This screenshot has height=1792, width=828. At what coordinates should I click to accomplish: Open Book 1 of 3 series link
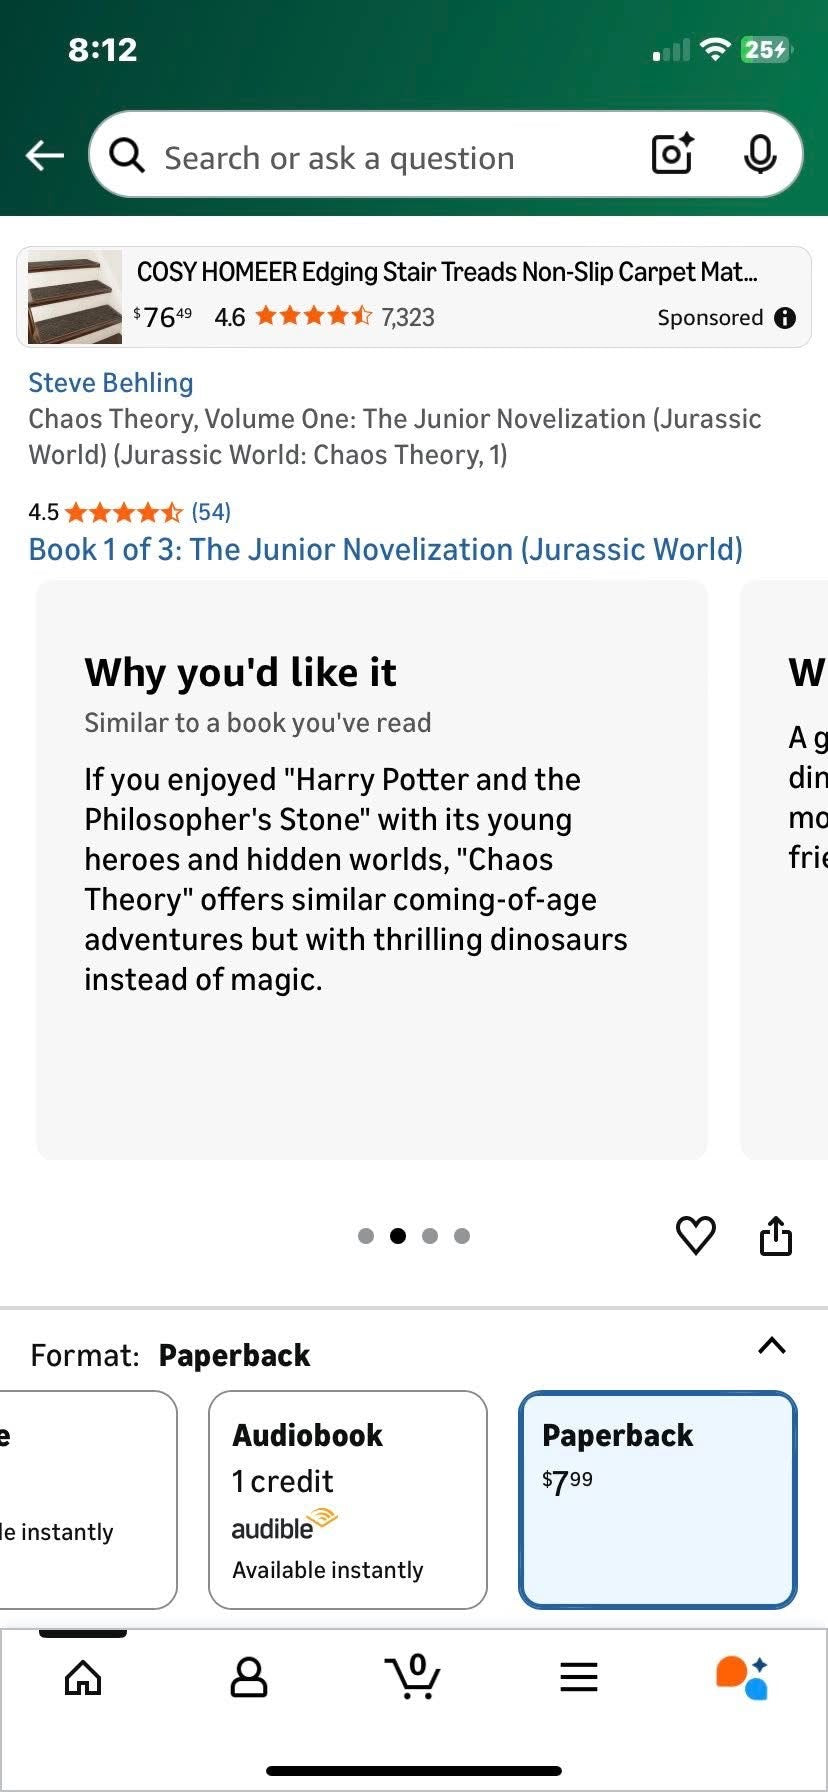(x=386, y=549)
